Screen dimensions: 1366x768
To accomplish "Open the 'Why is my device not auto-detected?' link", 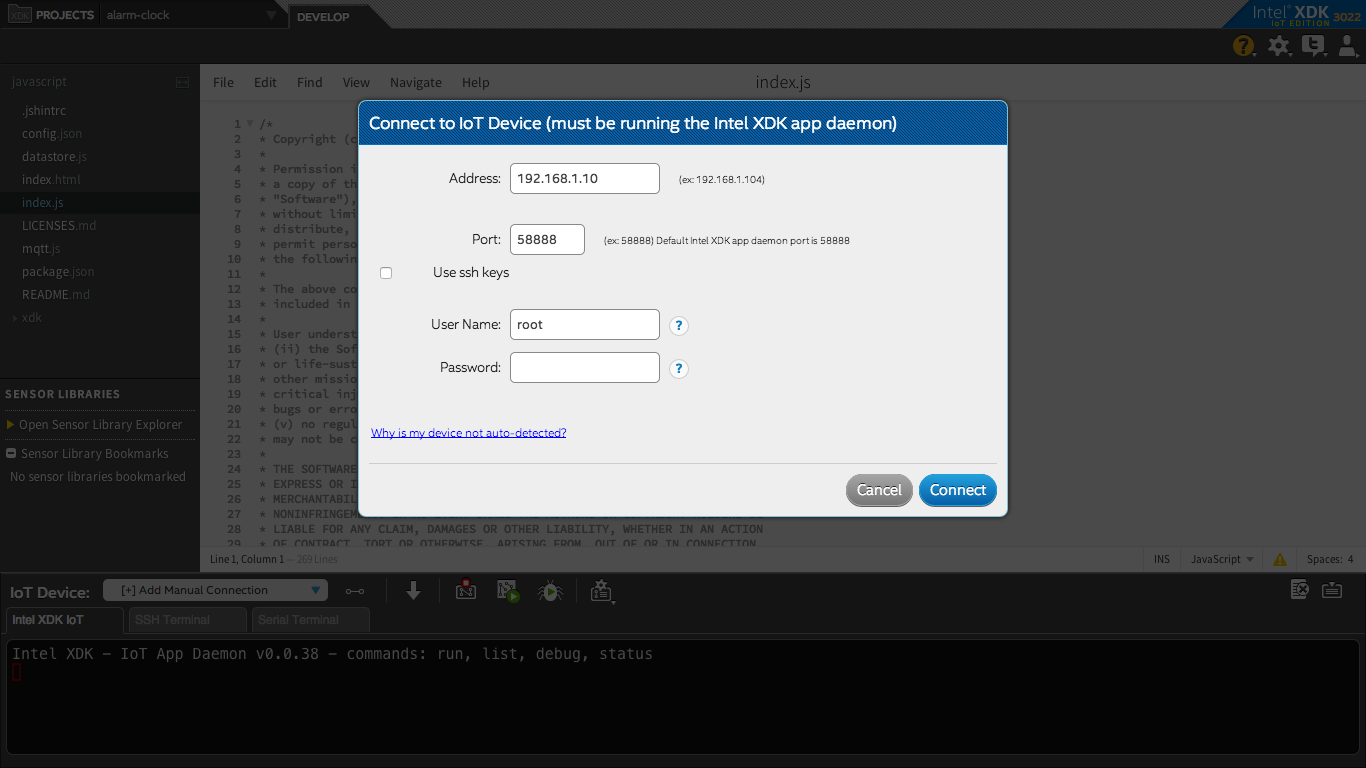I will [469, 433].
